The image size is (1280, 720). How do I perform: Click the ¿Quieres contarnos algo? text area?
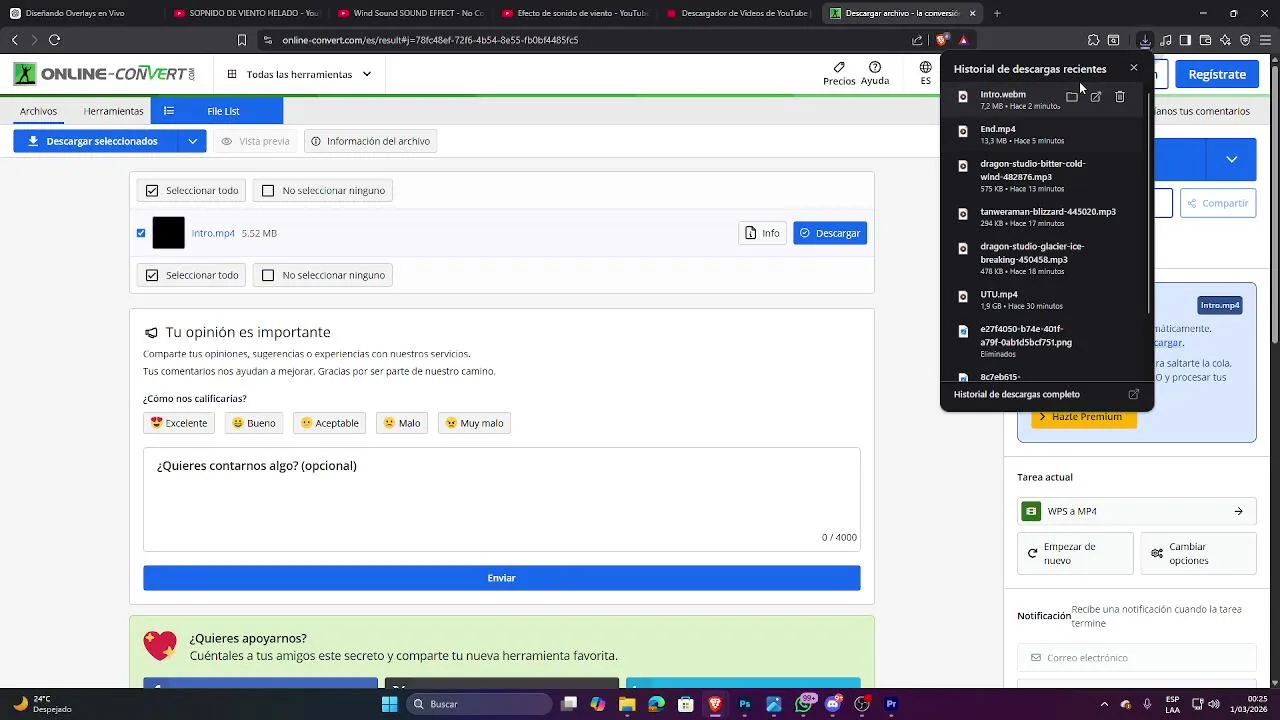501,499
